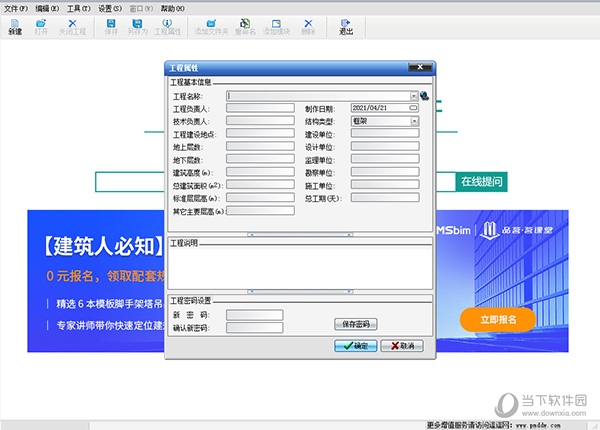The image size is (600, 430).
Task: Confirm the dialog with 确定 button
Action: click(x=355, y=345)
